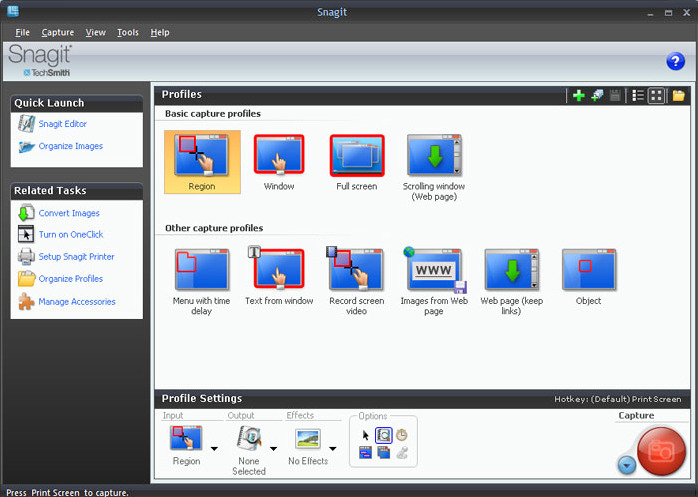Click the Other capture profiles heading
The image size is (698, 497).
point(214,228)
